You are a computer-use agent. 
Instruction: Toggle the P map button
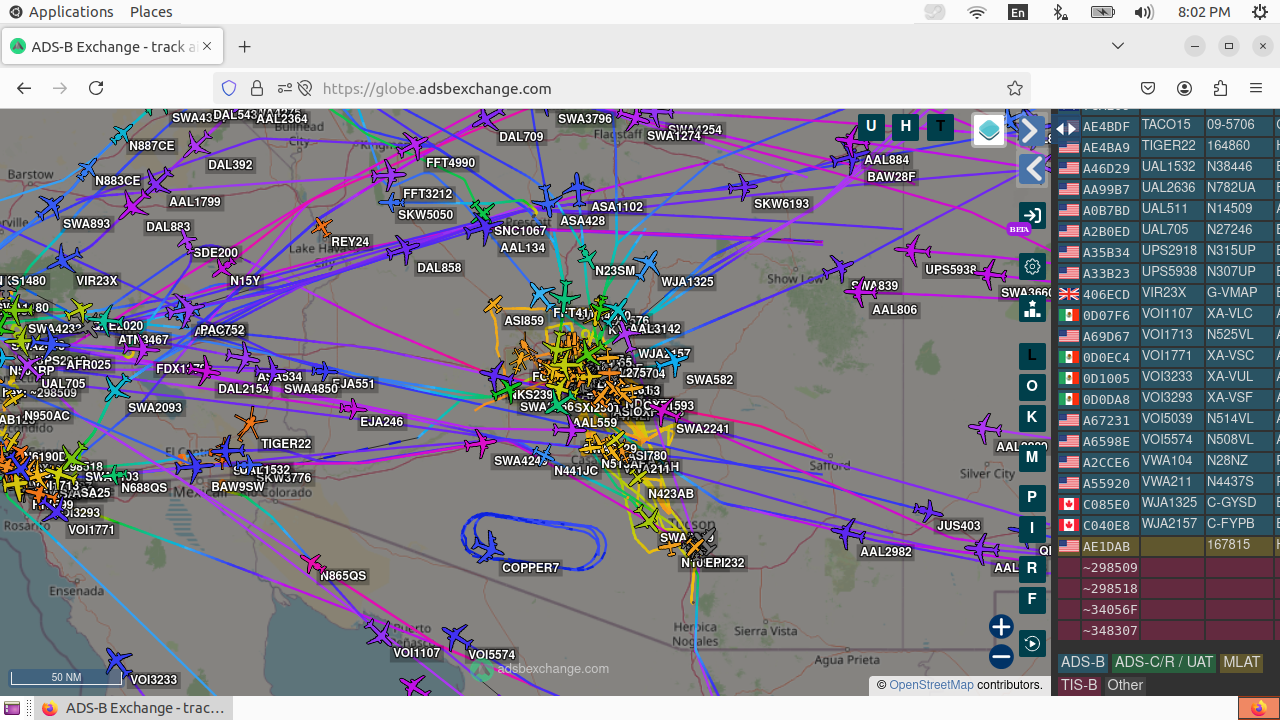pyautogui.click(x=1032, y=498)
